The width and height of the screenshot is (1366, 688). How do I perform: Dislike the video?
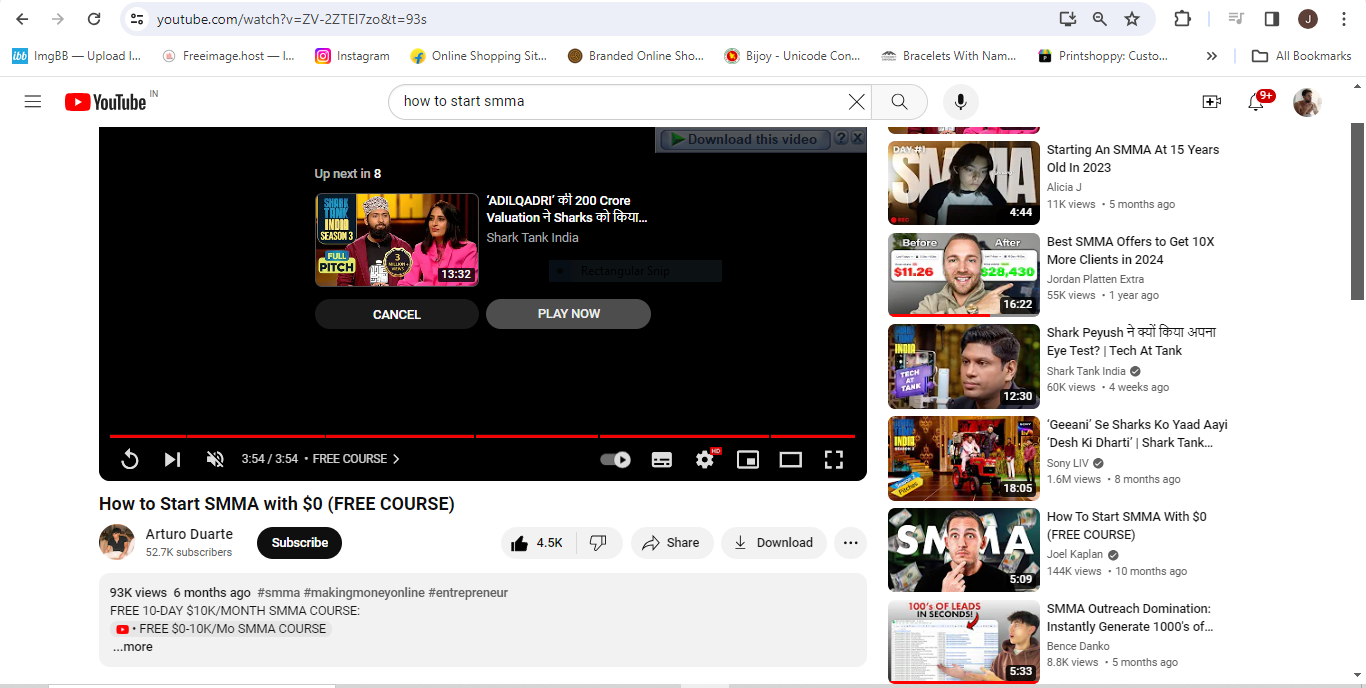[x=599, y=543]
